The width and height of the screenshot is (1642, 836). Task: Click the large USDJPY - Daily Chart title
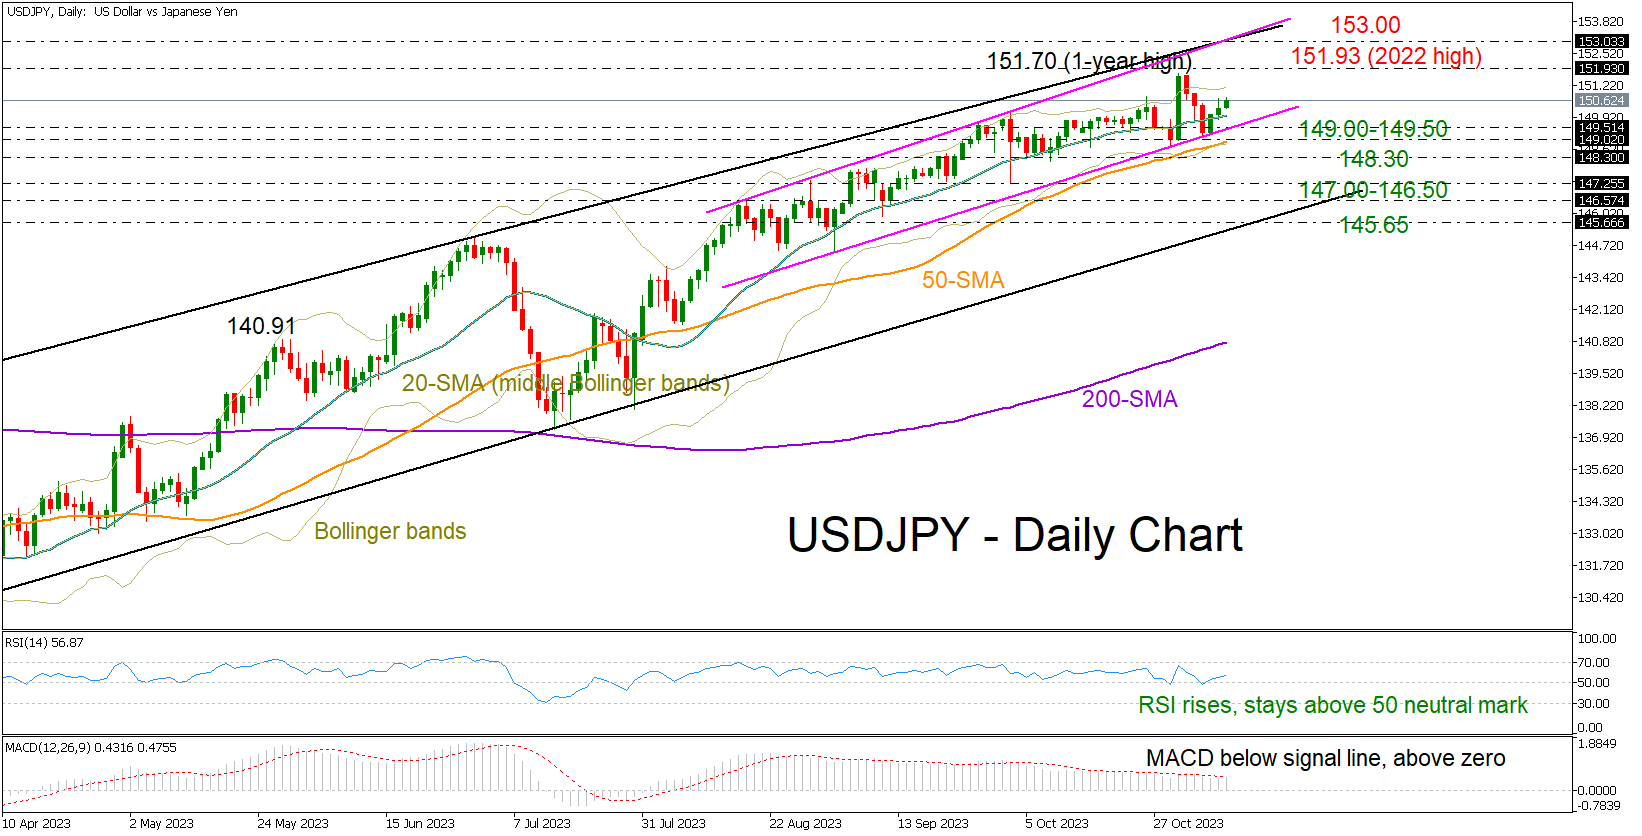click(1015, 535)
